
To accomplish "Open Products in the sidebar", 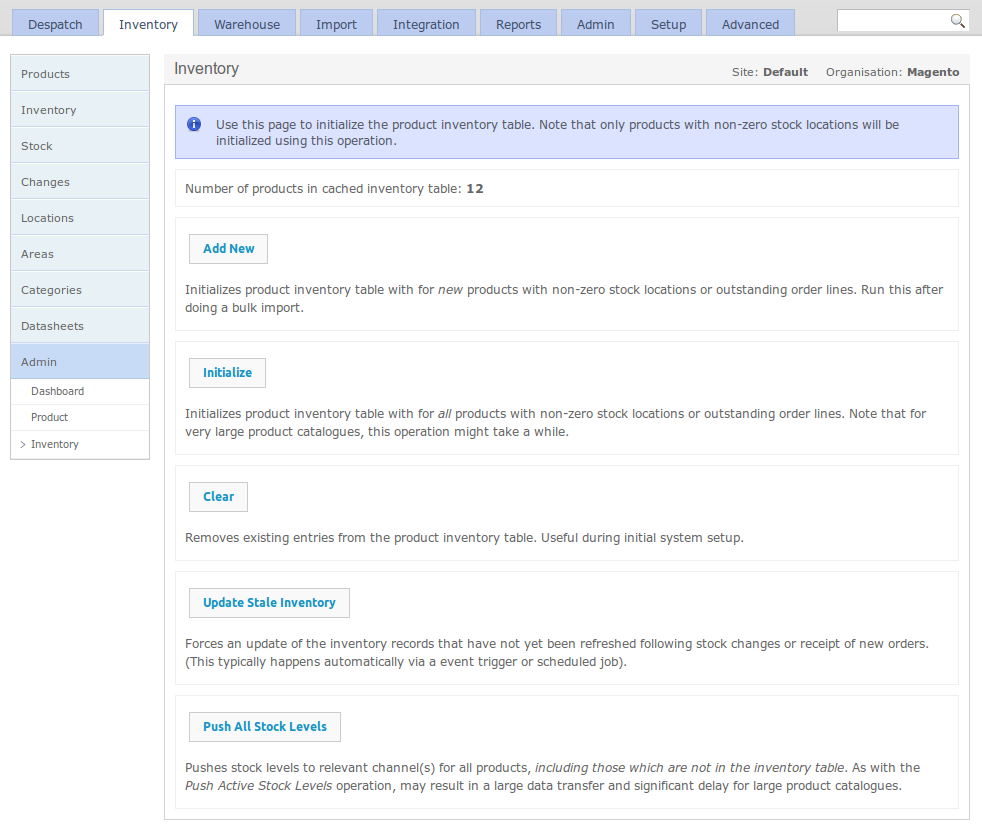I will click(x=80, y=74).
